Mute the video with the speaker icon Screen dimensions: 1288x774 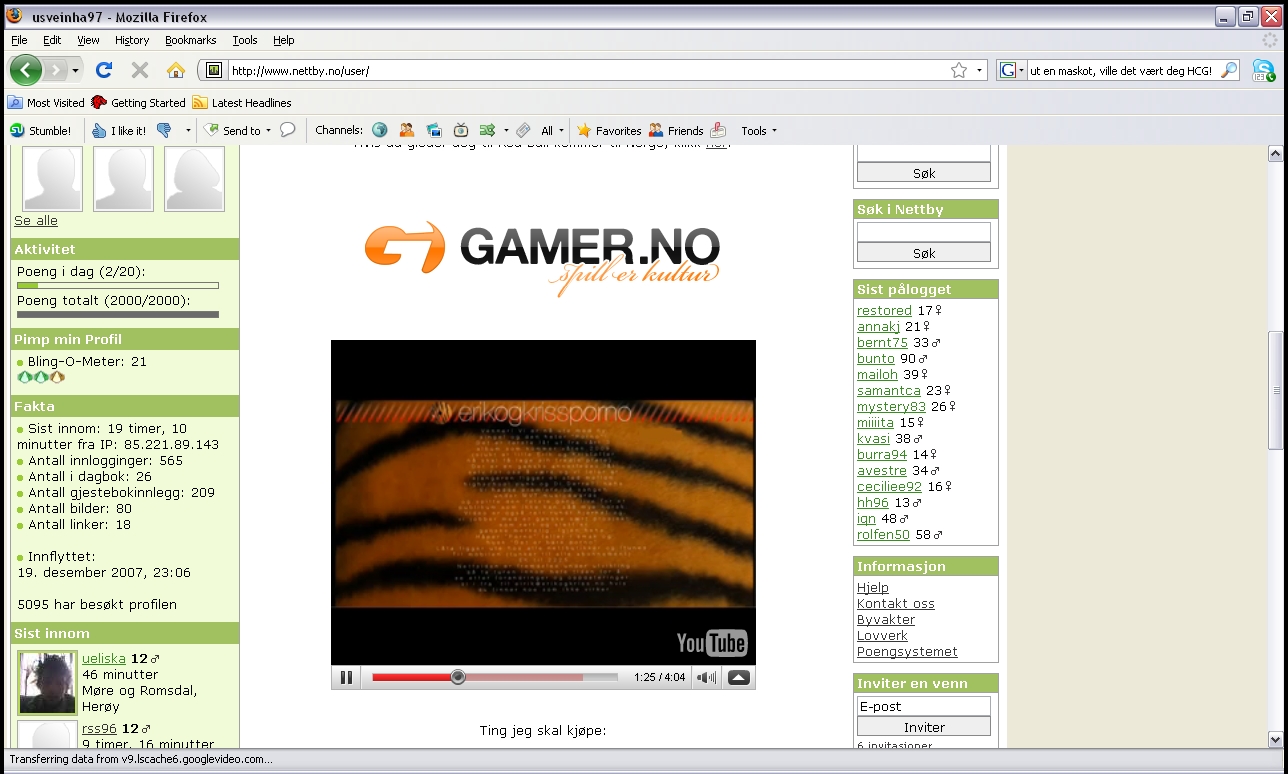pyautogui.click(x=706, y=677)
